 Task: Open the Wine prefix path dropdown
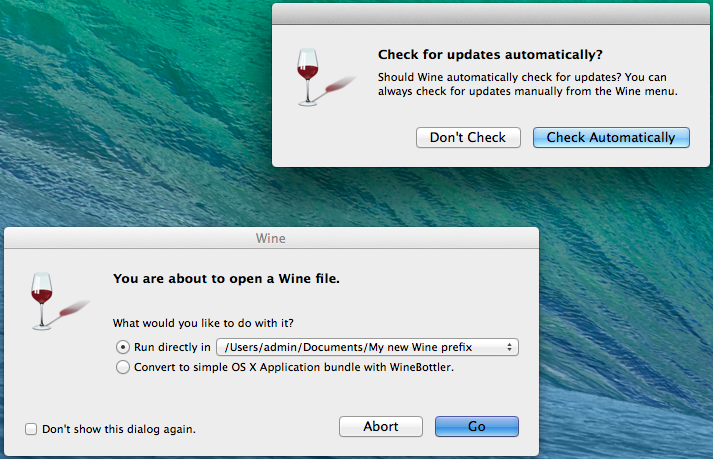coord(367,347)
